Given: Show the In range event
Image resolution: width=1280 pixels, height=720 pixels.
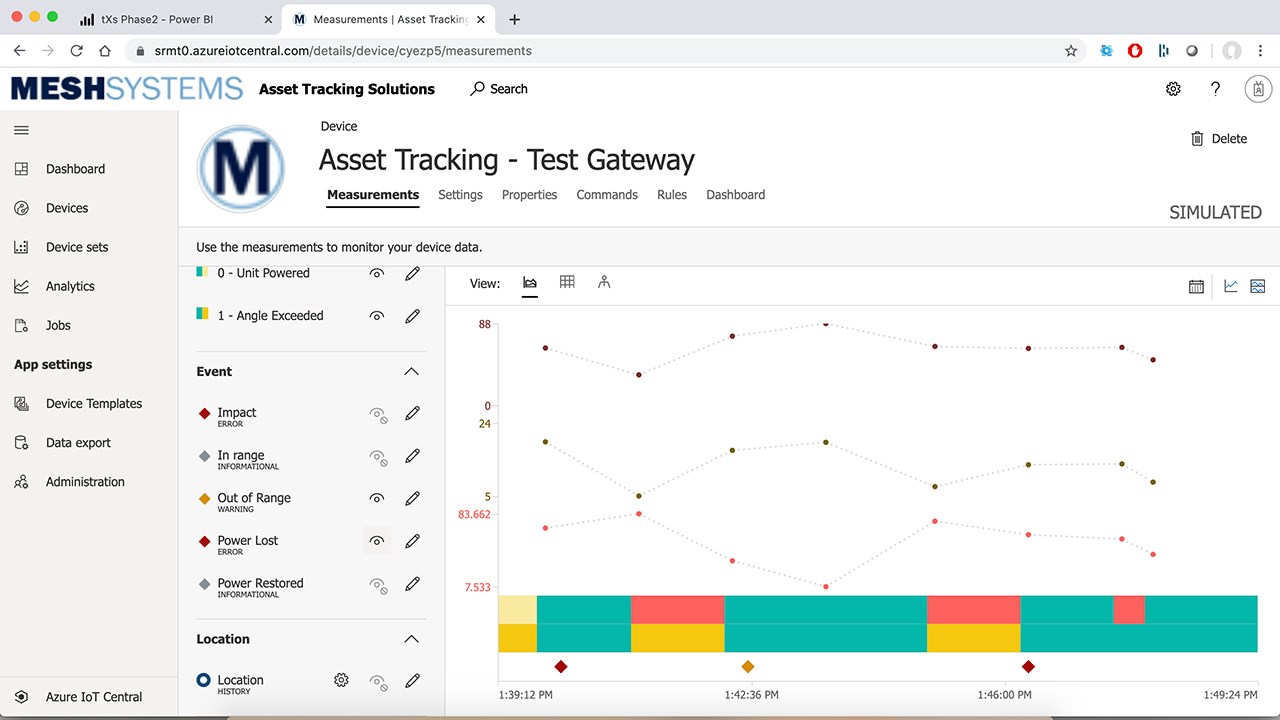Looking at the screenshot, I should click(378, 457).
